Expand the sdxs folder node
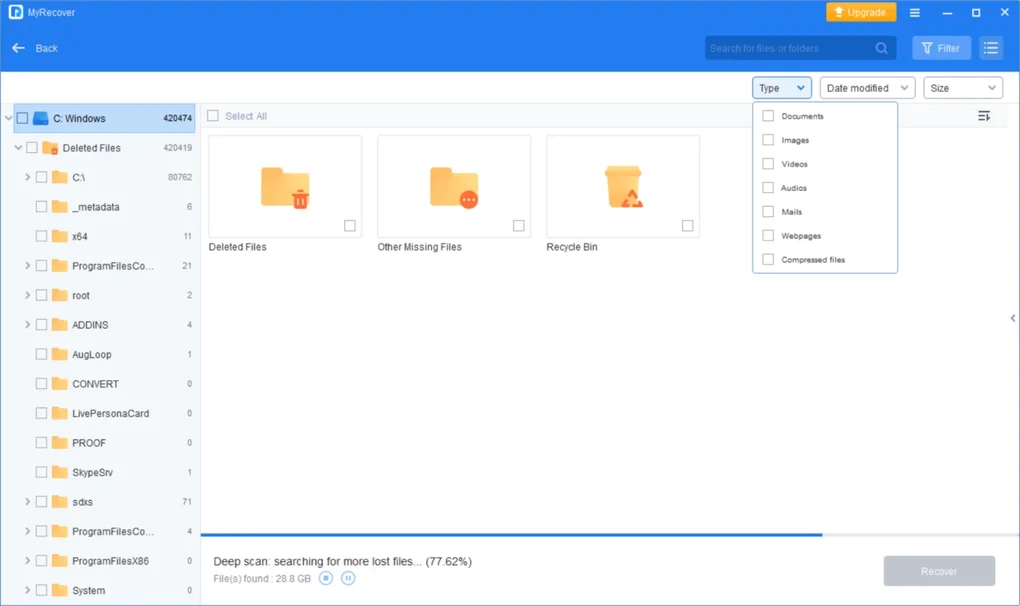This screenshot has height=606, width=1020. pyautogui.click(x=27, y=502)
